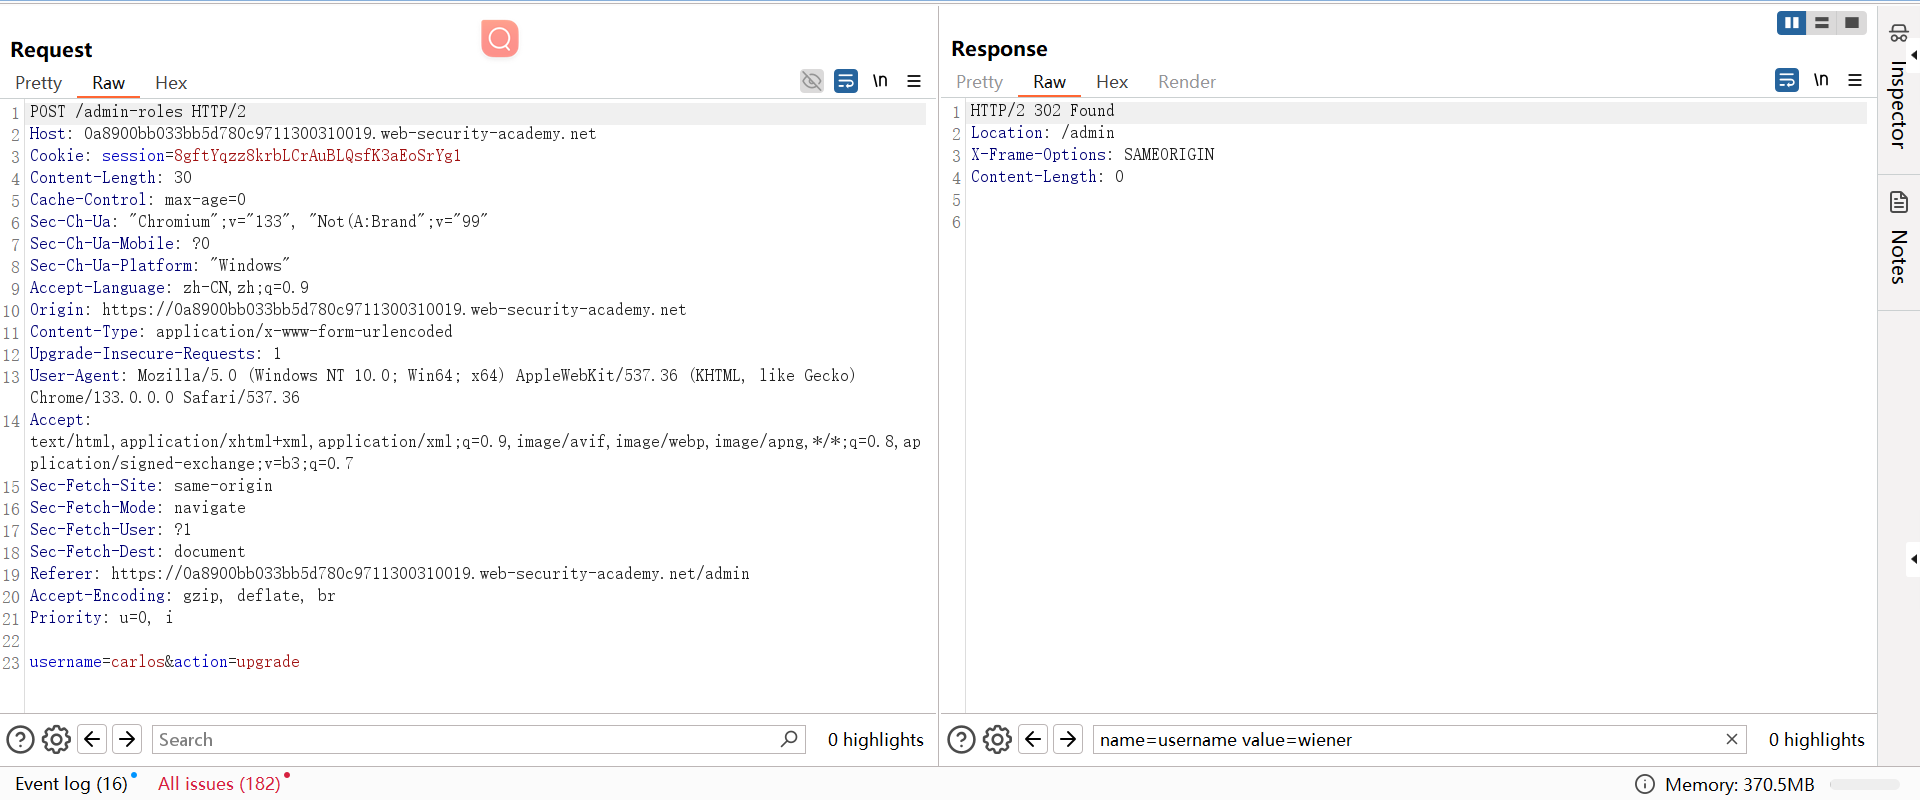Screen dimensions: 1920x800
Task: Toggle show newline characters in Request
Action: point(880,81)
